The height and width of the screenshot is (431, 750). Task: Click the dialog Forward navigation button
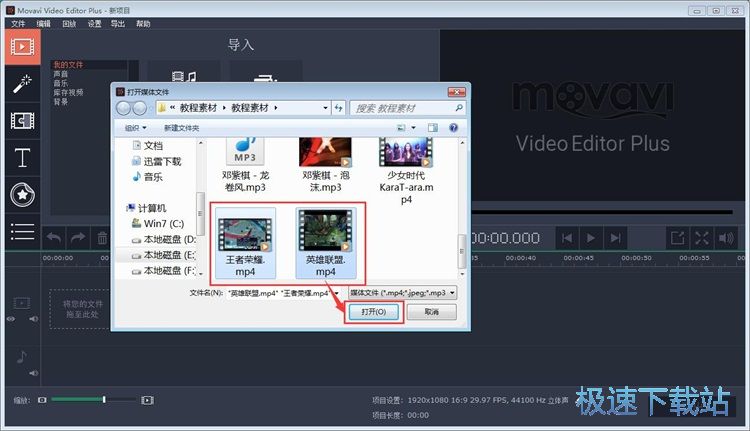[140, 108]
